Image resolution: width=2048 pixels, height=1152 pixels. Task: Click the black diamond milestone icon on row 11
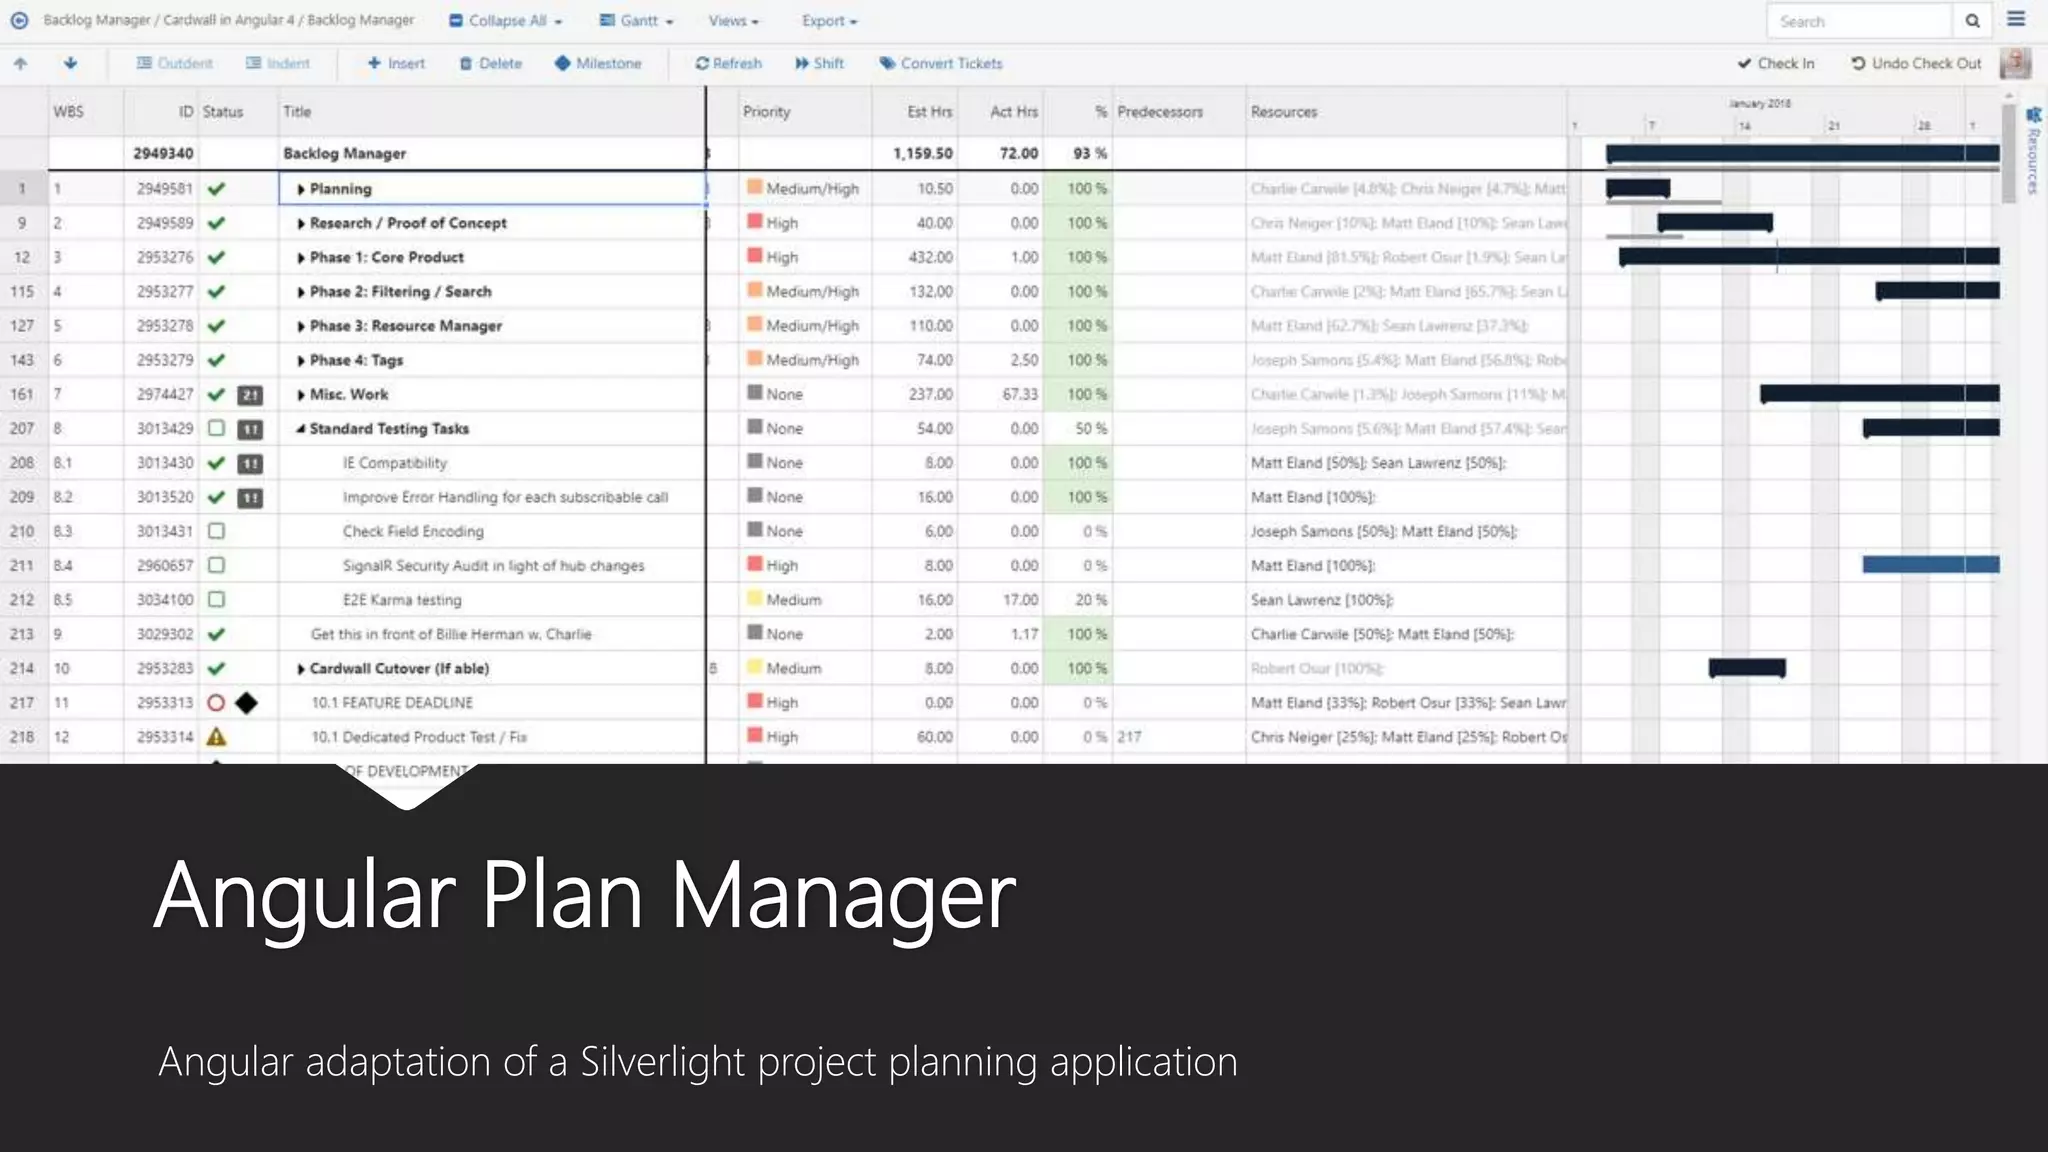[x=247, y=702]
